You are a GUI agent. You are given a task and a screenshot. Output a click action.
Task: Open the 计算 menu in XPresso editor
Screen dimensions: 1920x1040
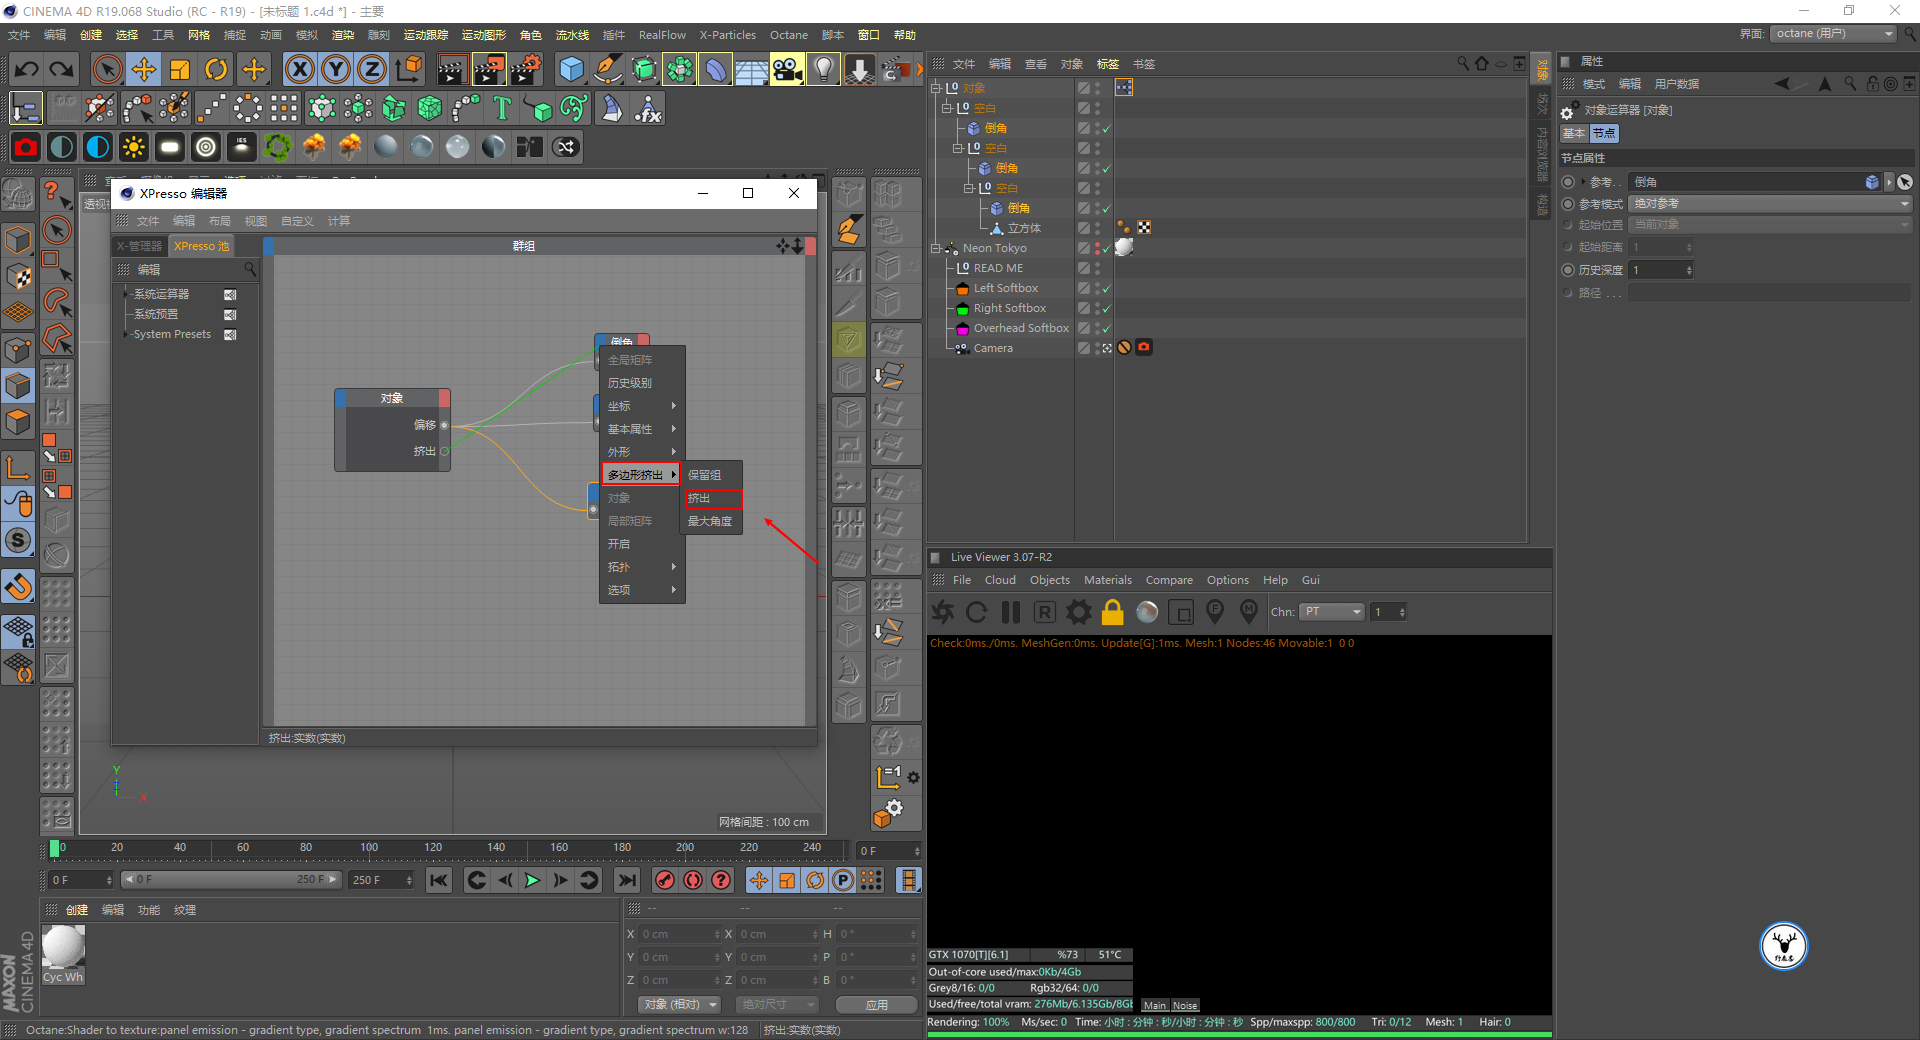[x=339, y=221]
